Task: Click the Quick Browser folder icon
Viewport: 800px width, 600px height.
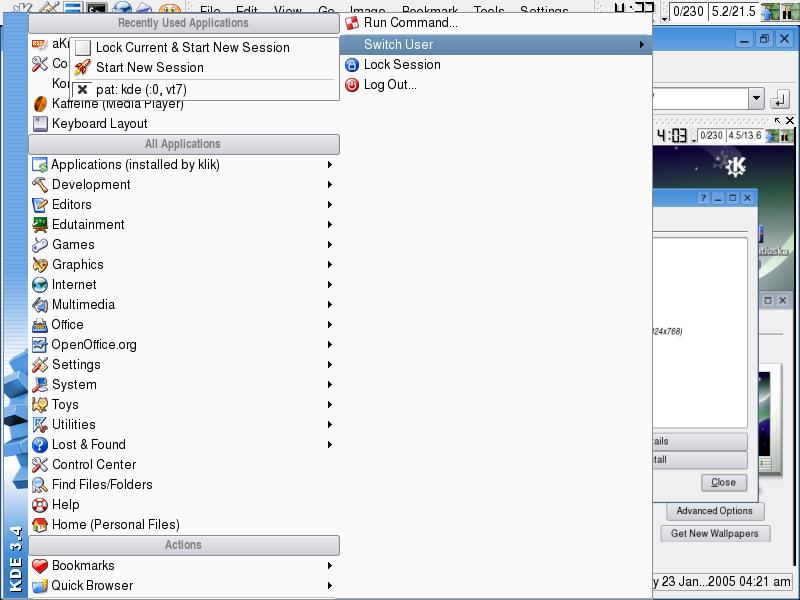Action: 40,586
